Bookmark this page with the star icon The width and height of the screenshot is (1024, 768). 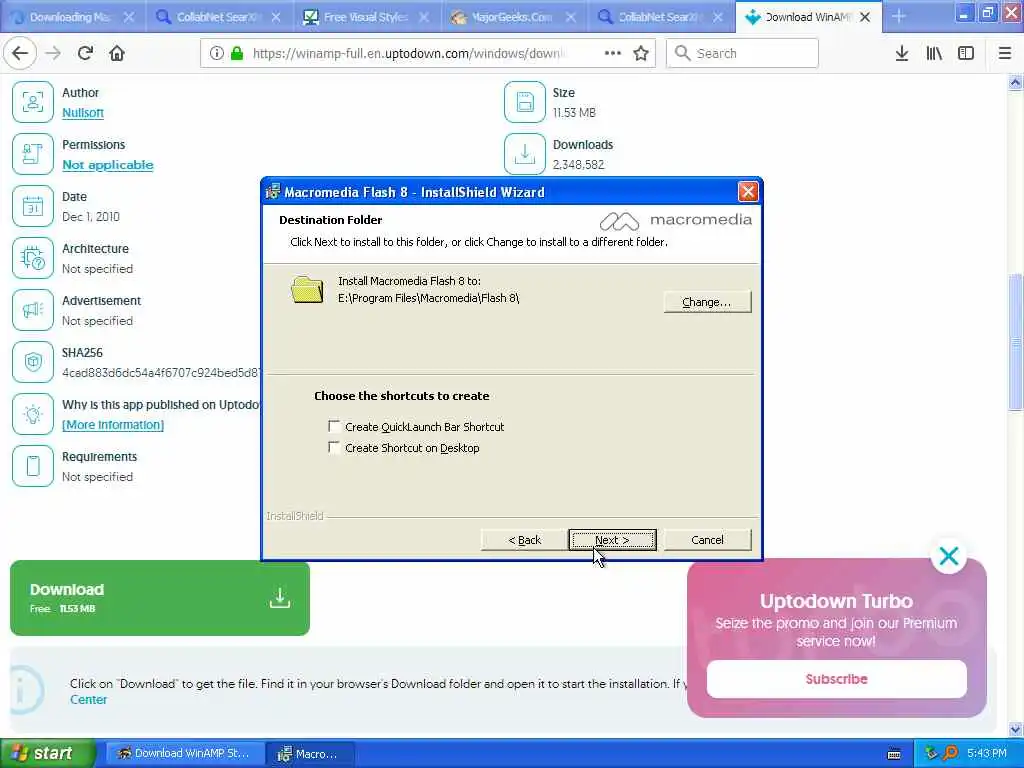641,53
